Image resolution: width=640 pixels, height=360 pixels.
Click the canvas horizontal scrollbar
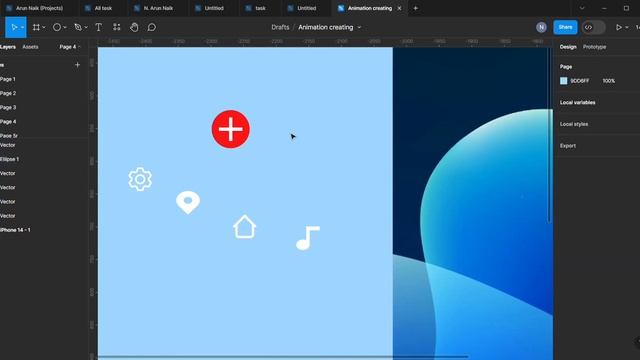282,357
